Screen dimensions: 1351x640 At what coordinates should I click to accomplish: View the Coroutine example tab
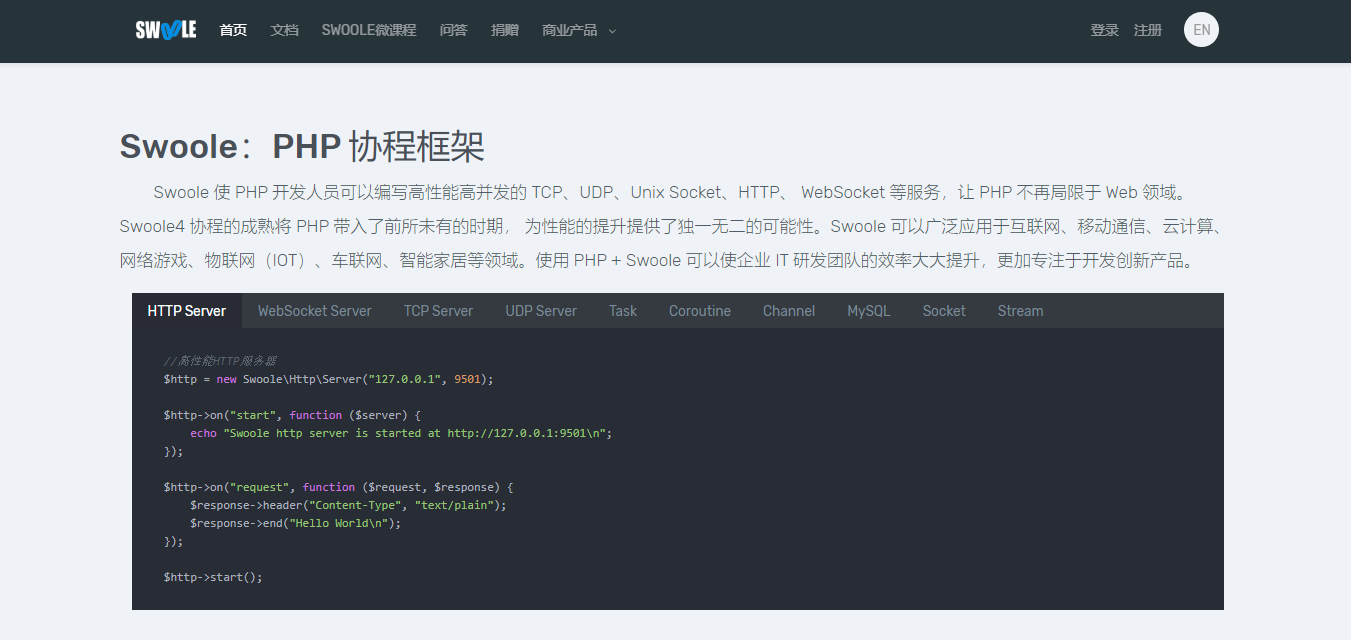coord(700,311)
